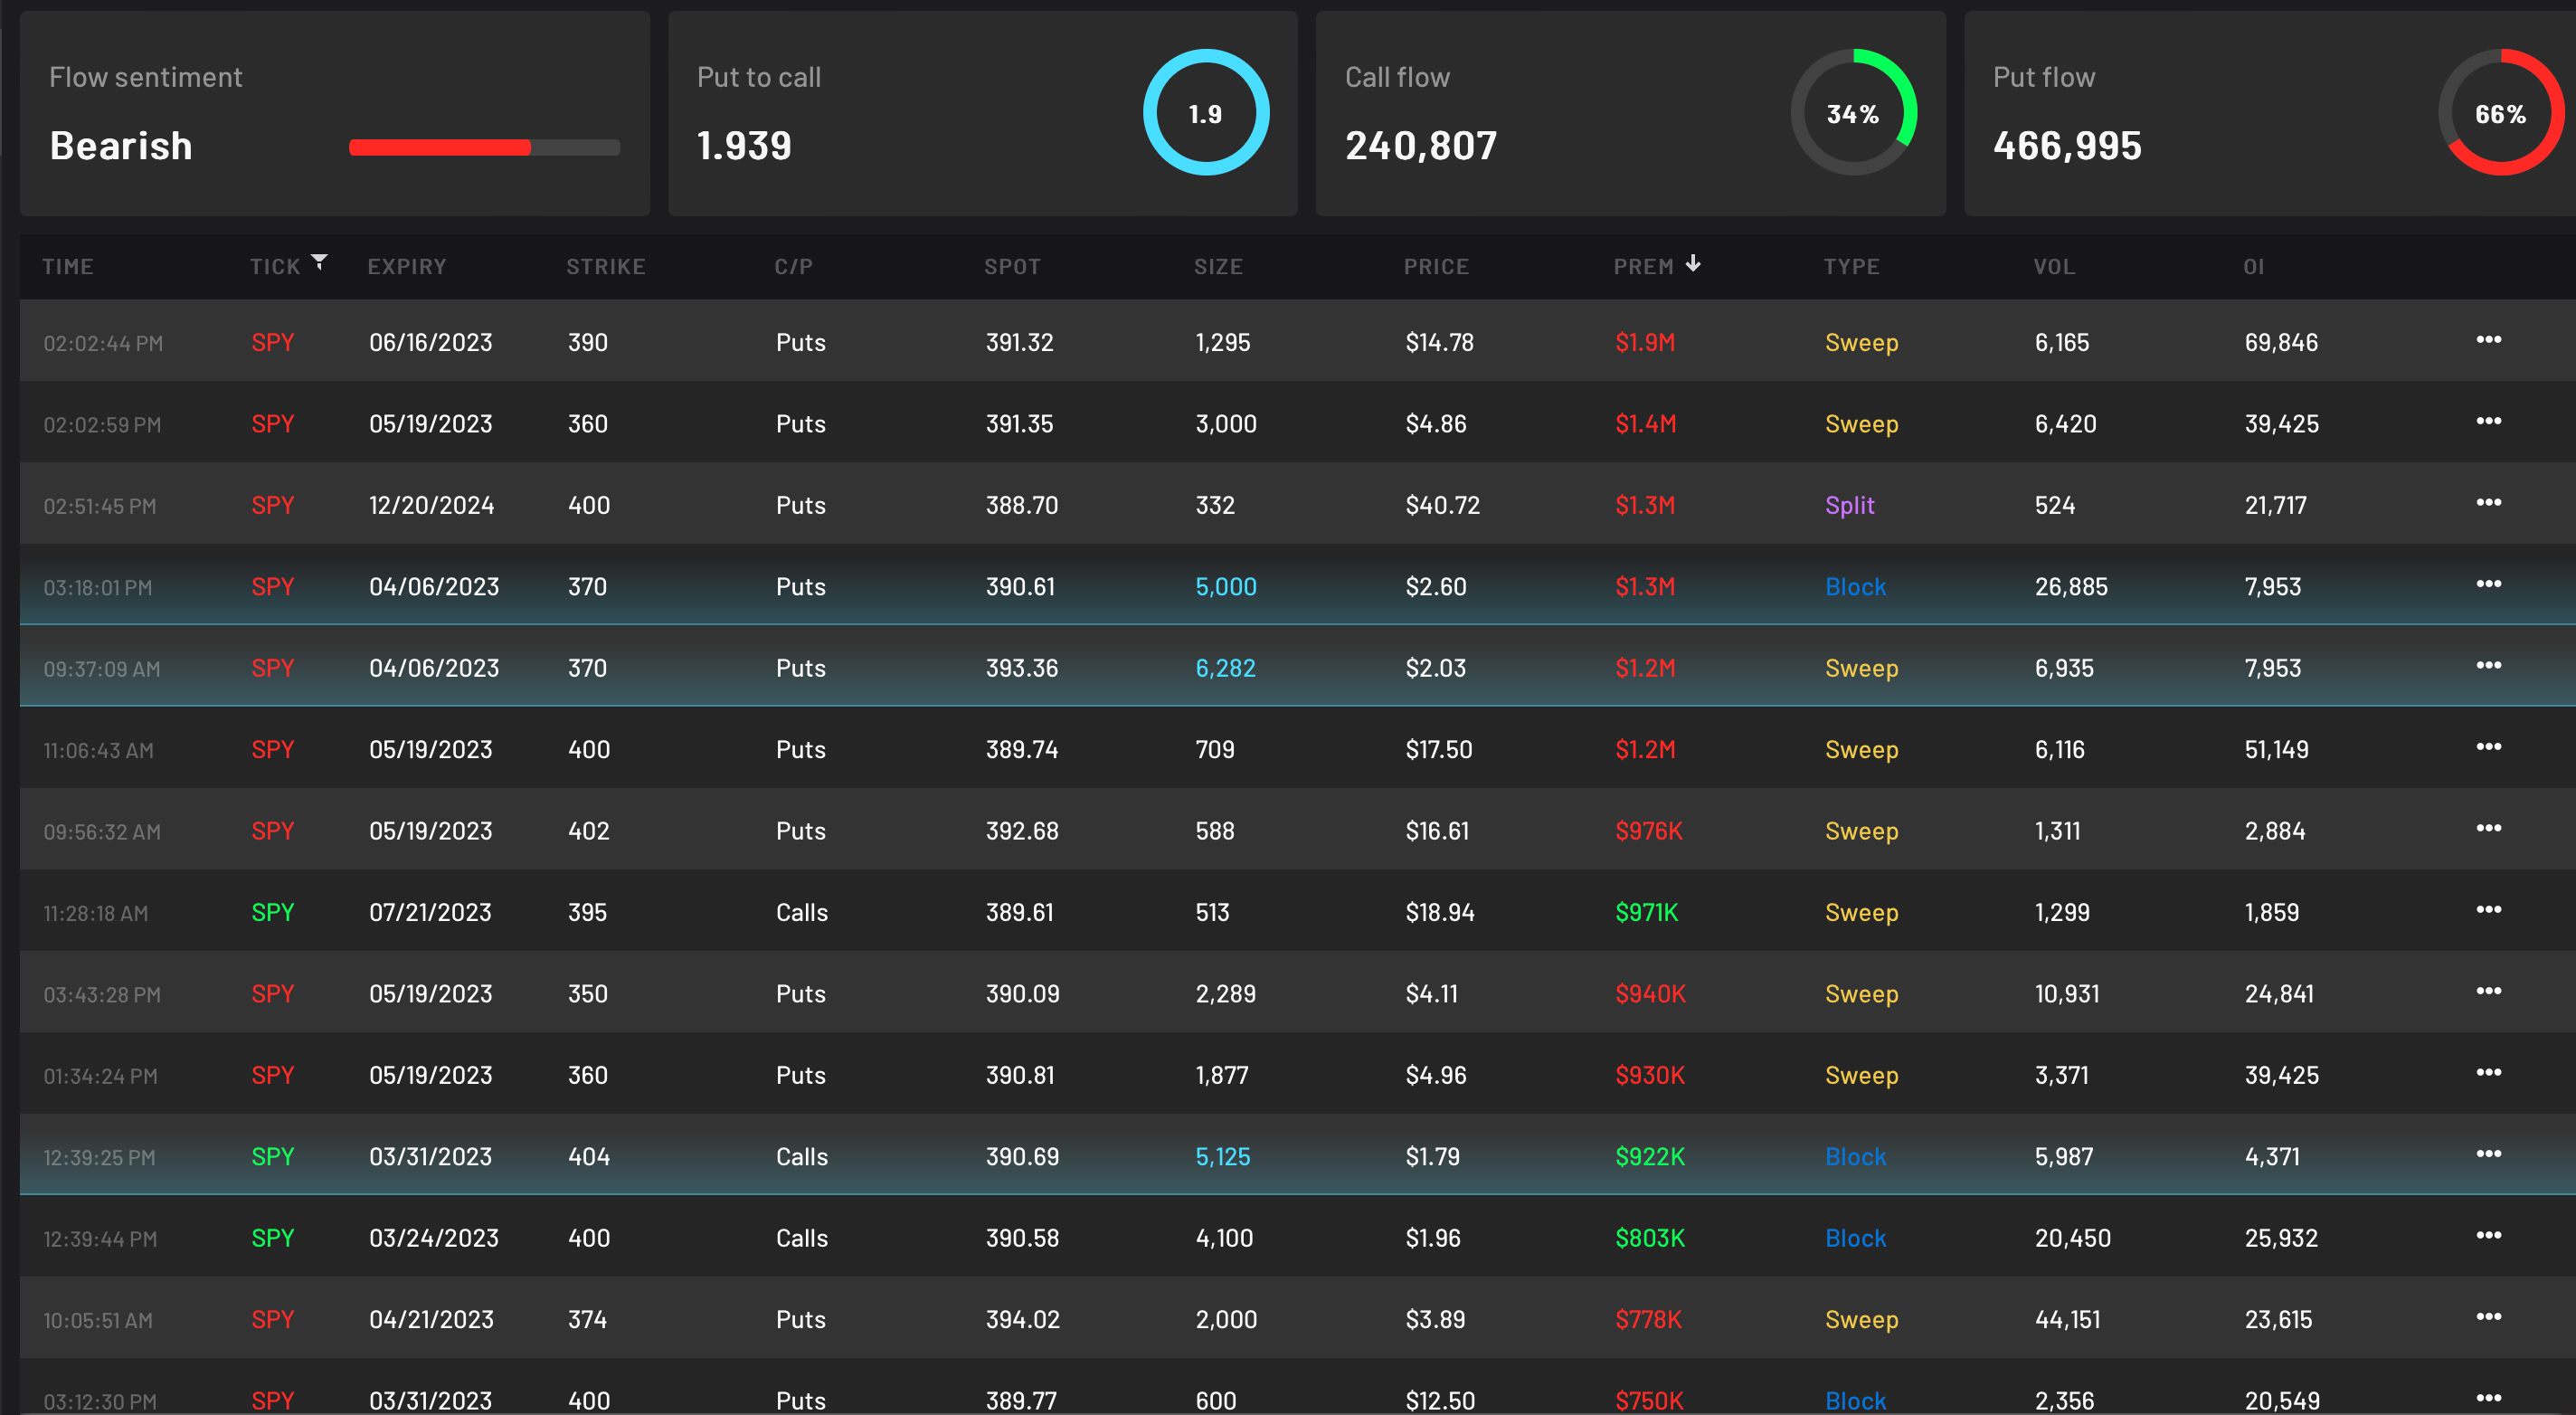Sort by the TIME column header
Image resolution: width=2576 pixels, height=1415 pixels.
pos(68,267)
